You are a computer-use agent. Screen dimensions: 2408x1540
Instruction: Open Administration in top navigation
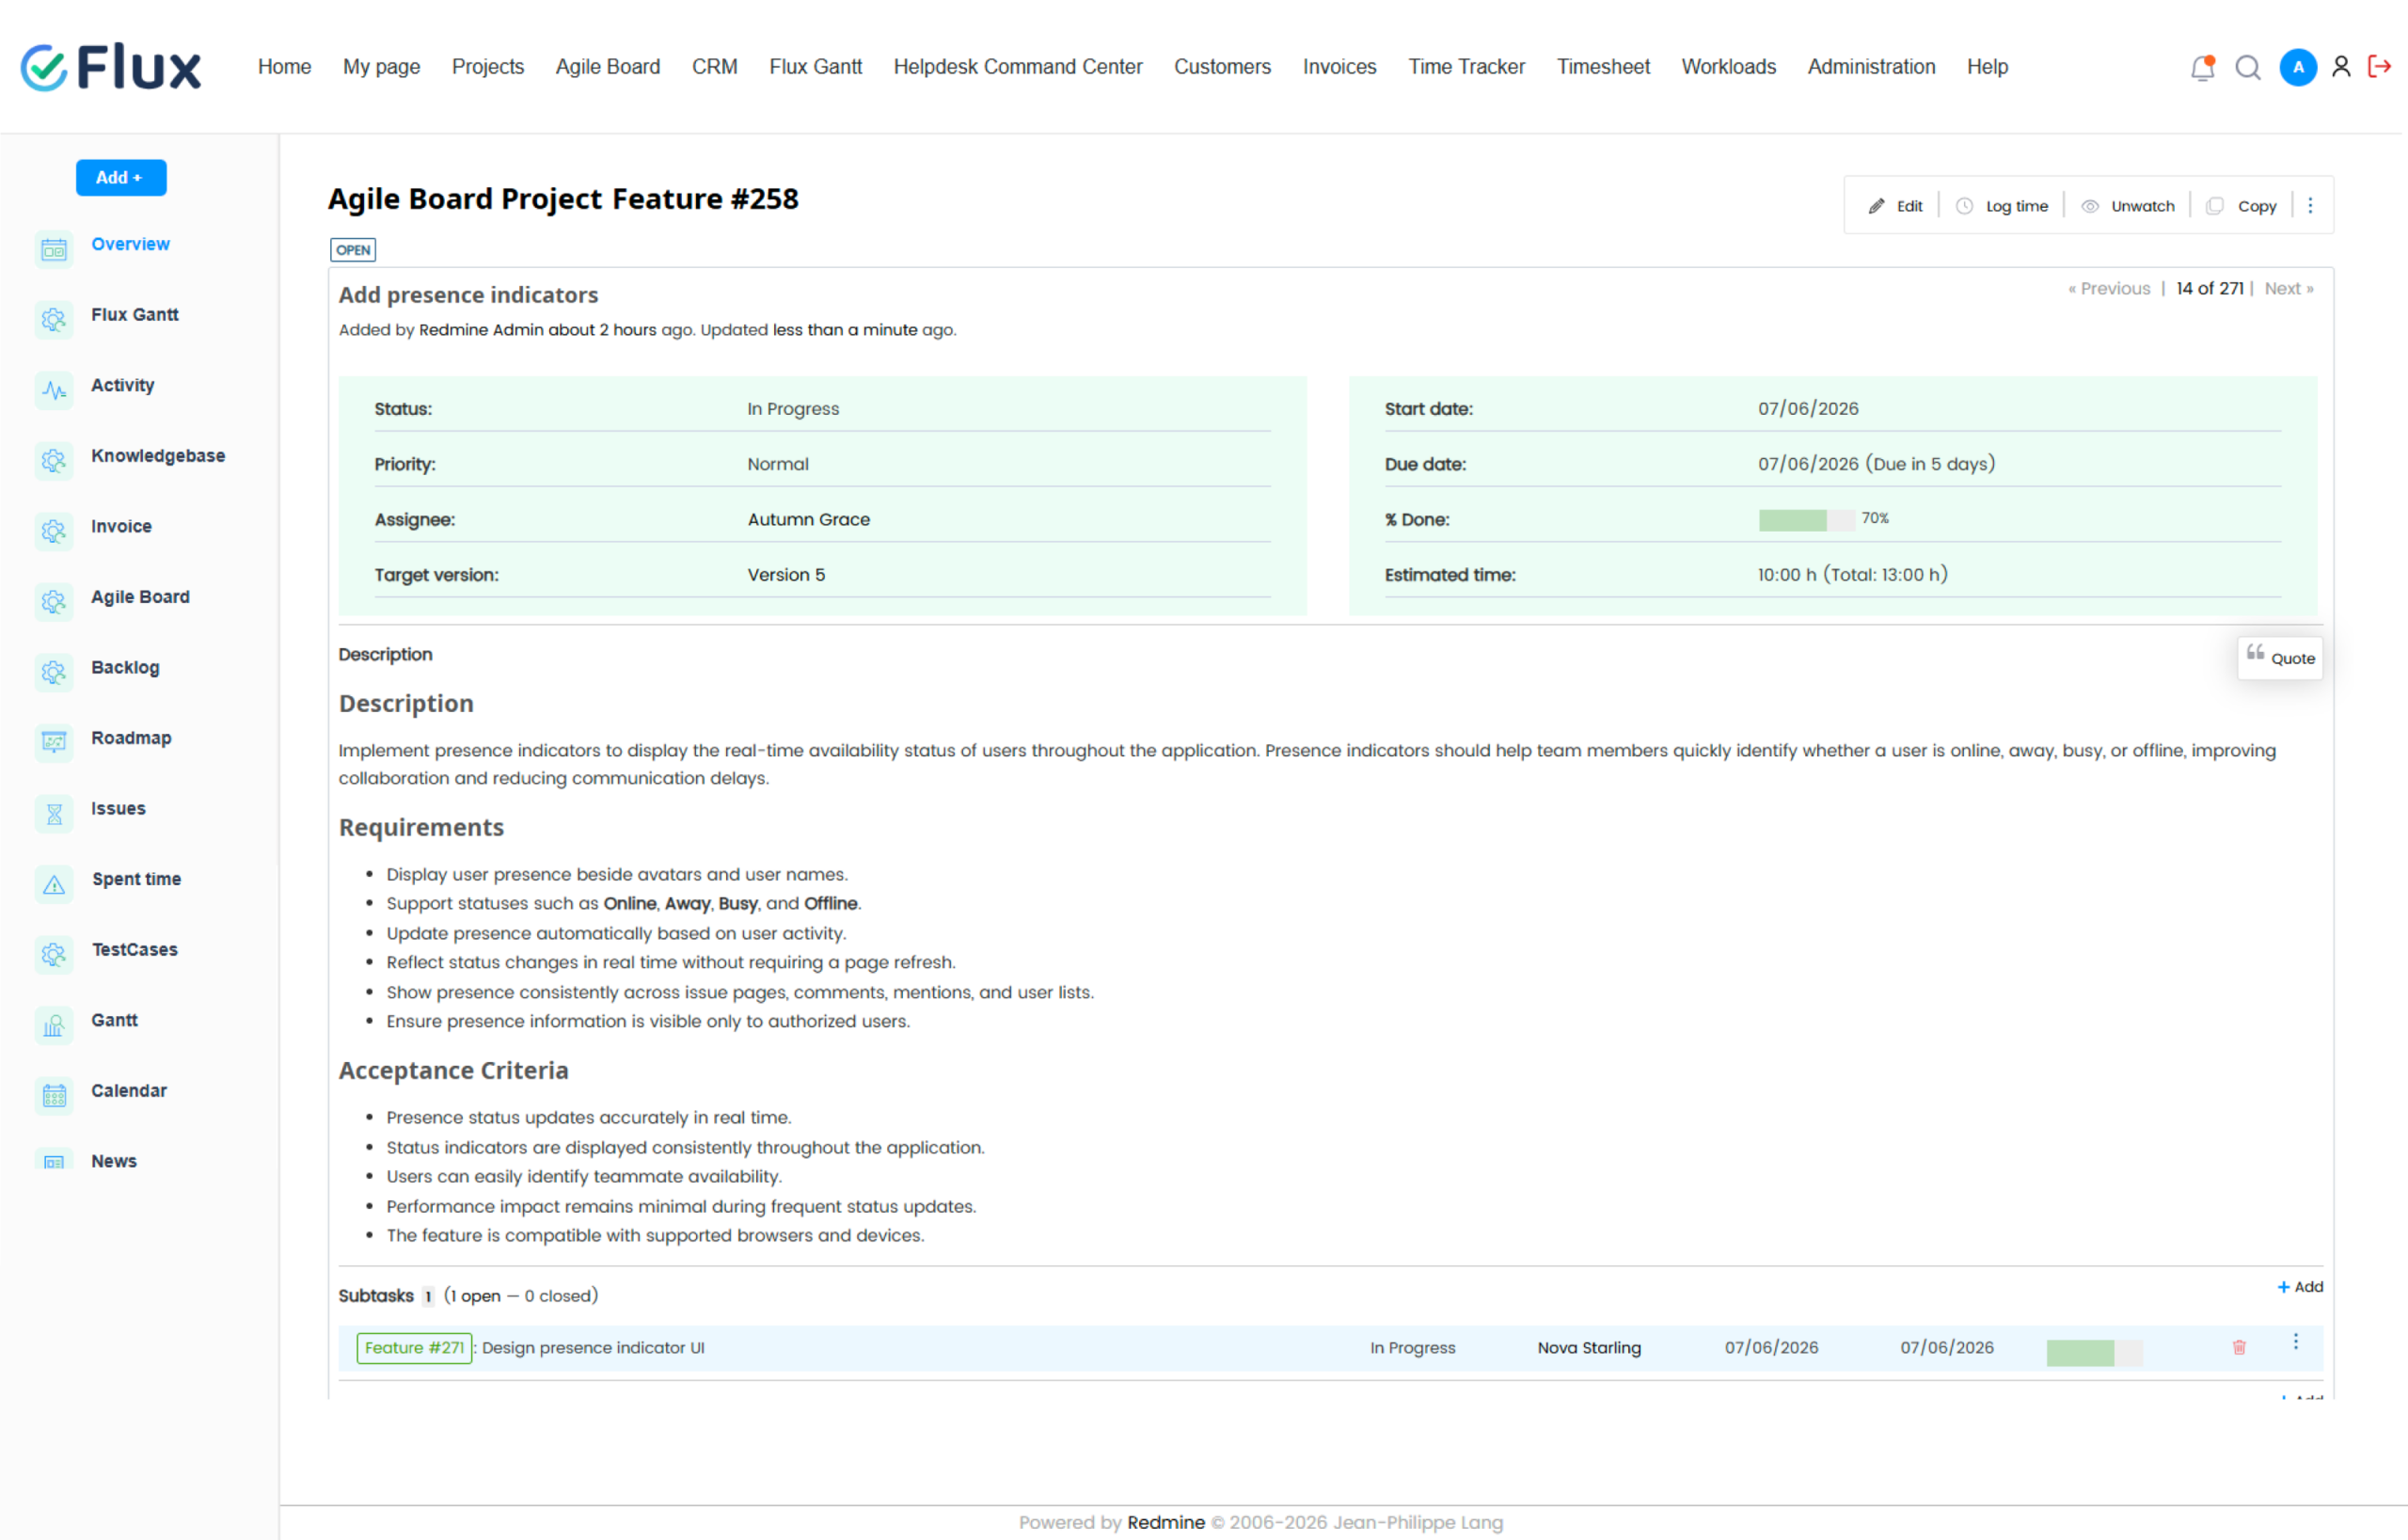(x=1871, y=67)
